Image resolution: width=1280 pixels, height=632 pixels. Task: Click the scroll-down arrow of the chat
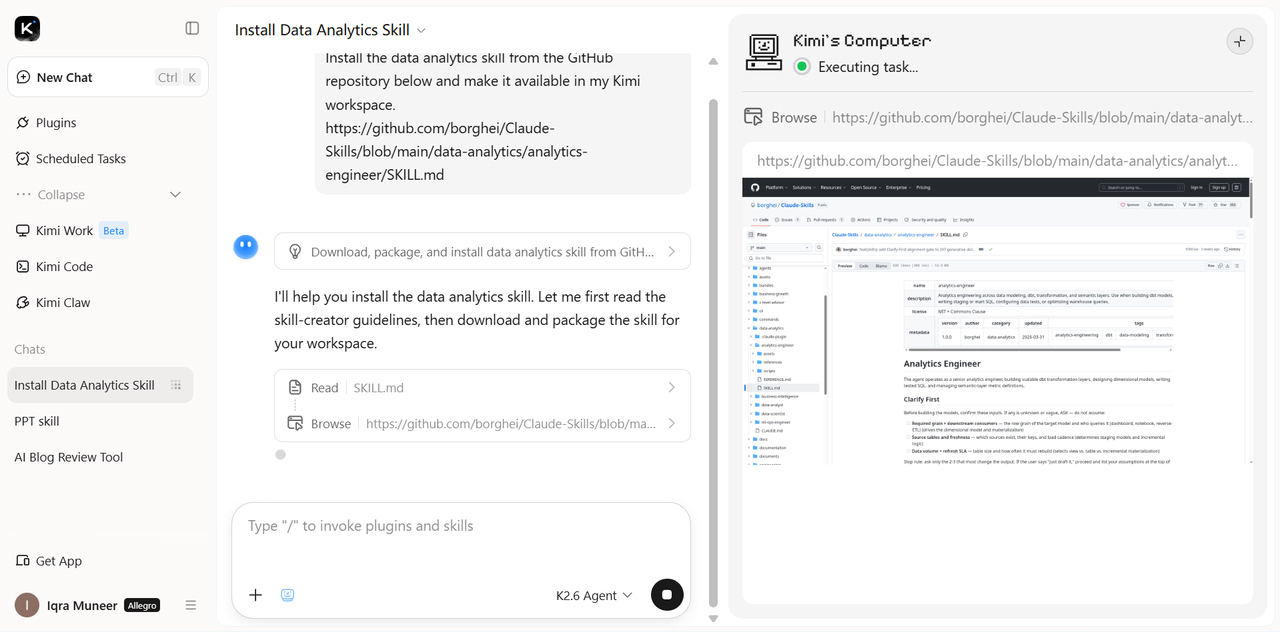[713, 619]
